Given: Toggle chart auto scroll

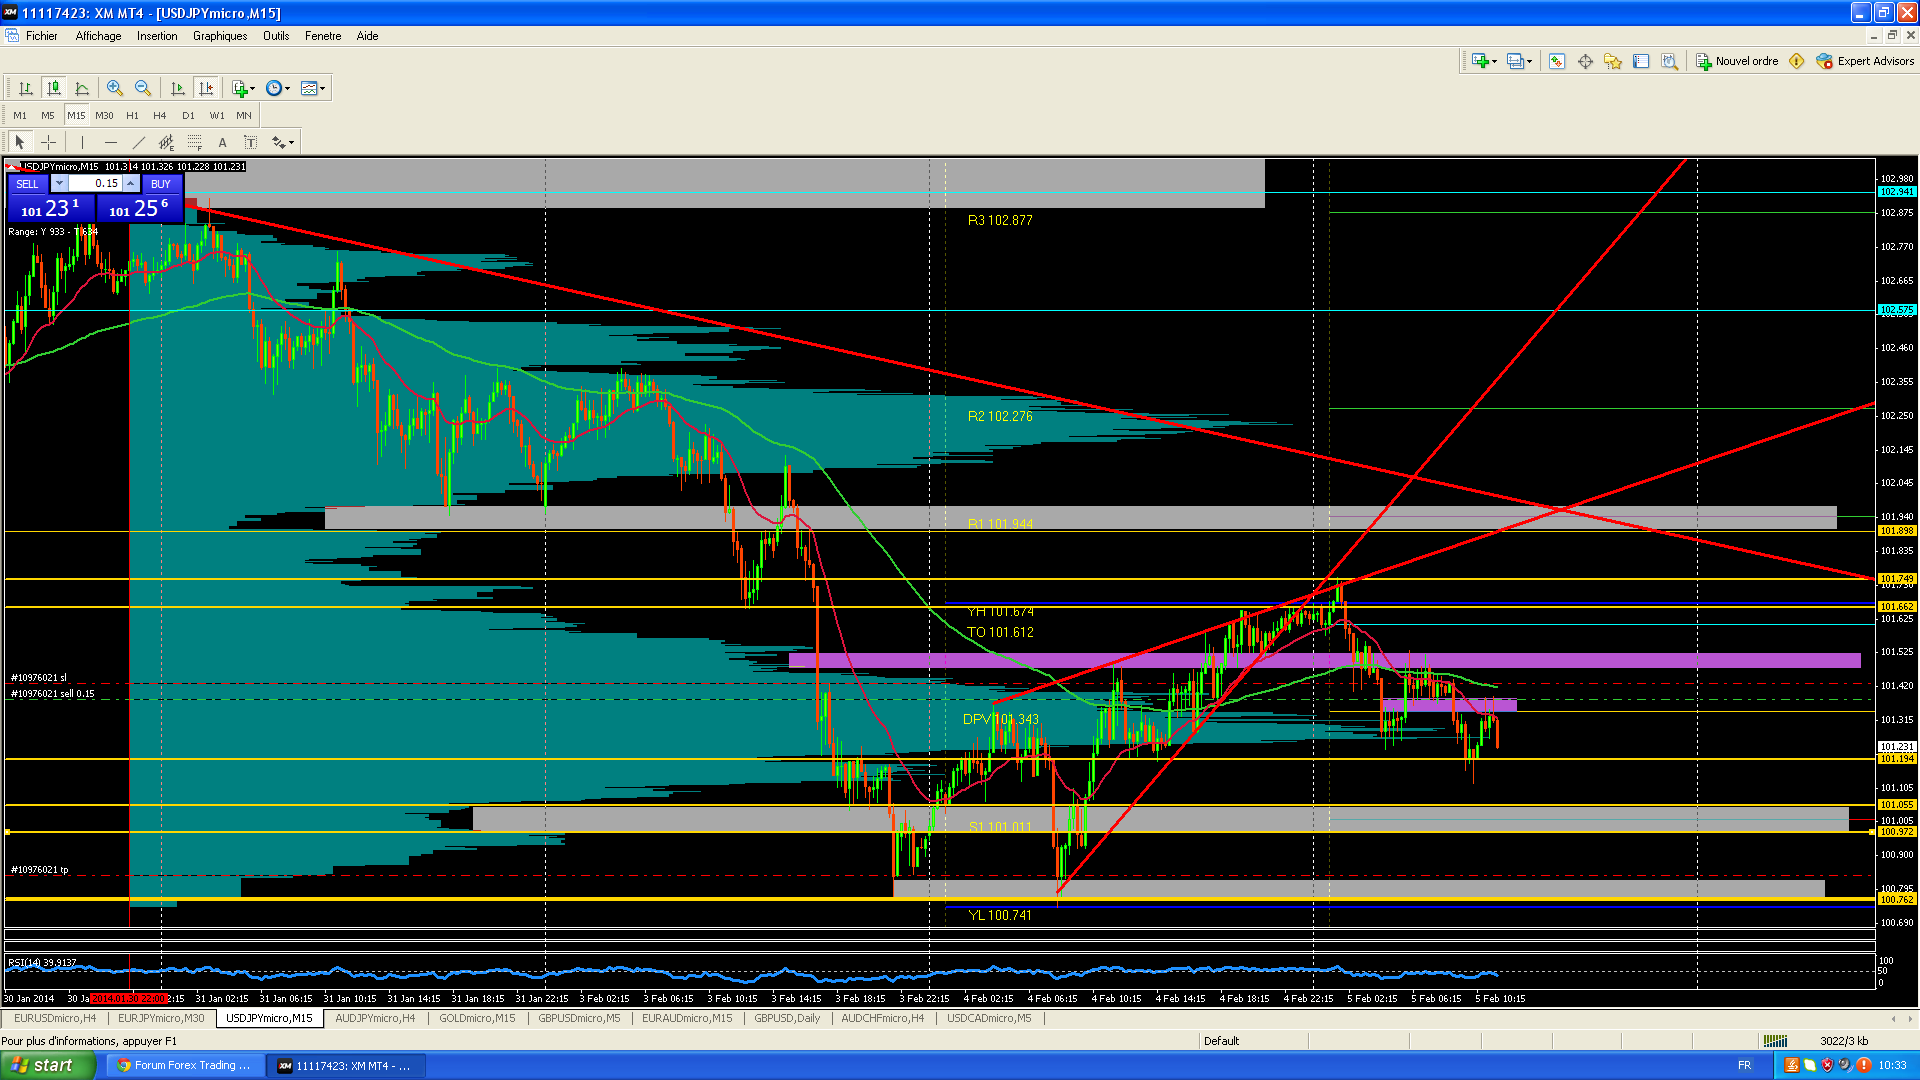Looking at the screenshot, I should [x=178, y=88].
